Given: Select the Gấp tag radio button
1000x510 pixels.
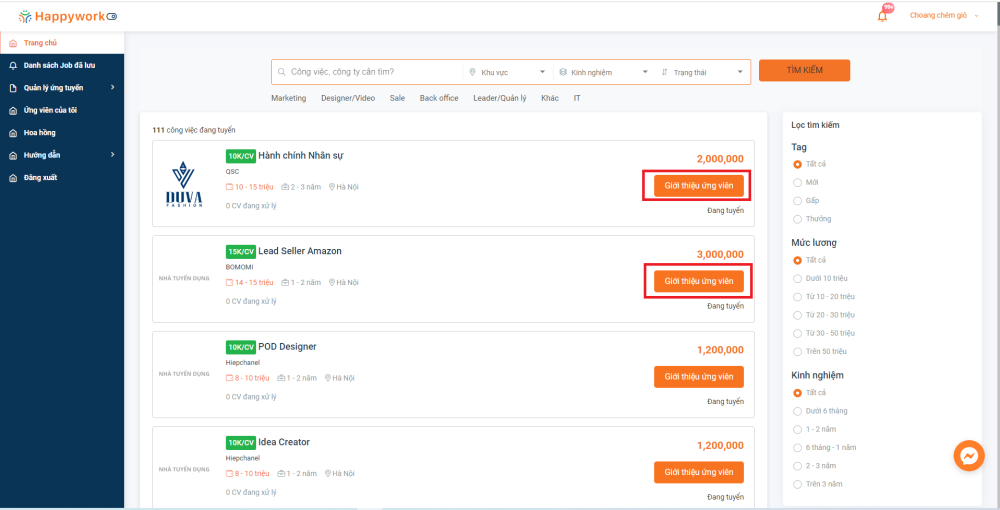Looking at the screenshot, I should pyautogui.click(x=797, y=200).
